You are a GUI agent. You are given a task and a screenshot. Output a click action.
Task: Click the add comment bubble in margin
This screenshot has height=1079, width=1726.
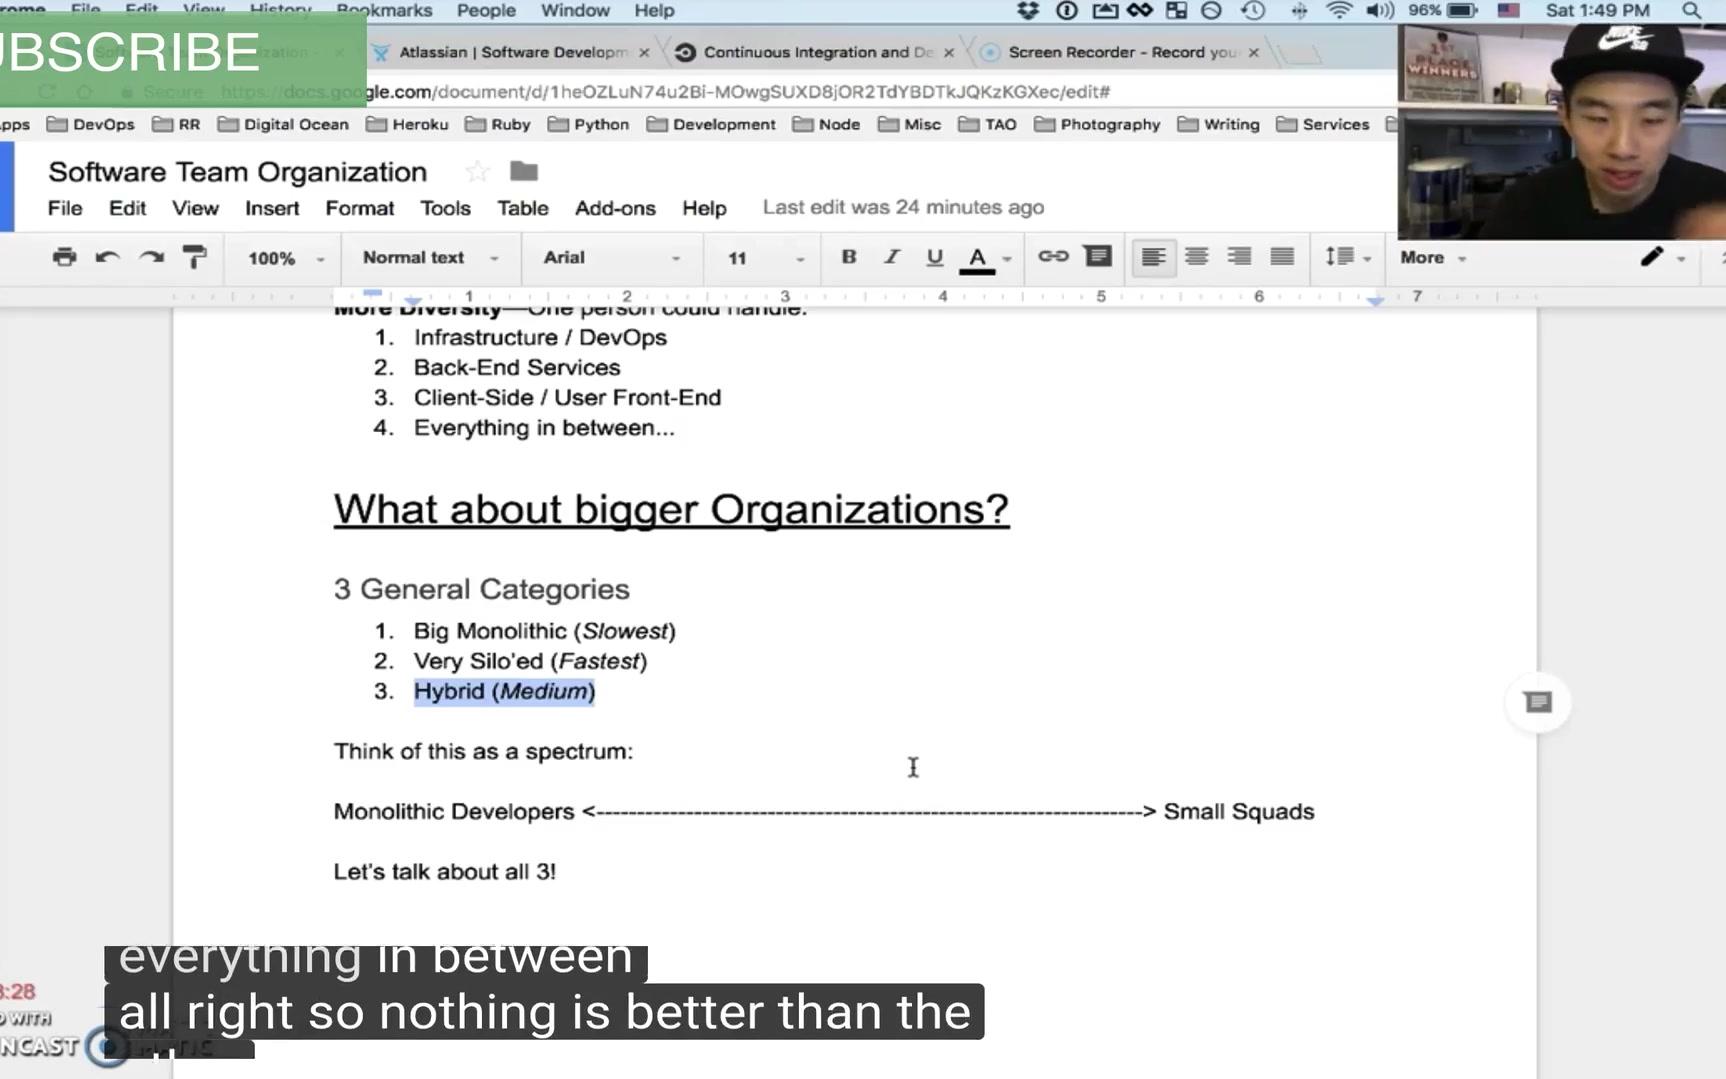pyautogui.click(x=1538, y=702)
